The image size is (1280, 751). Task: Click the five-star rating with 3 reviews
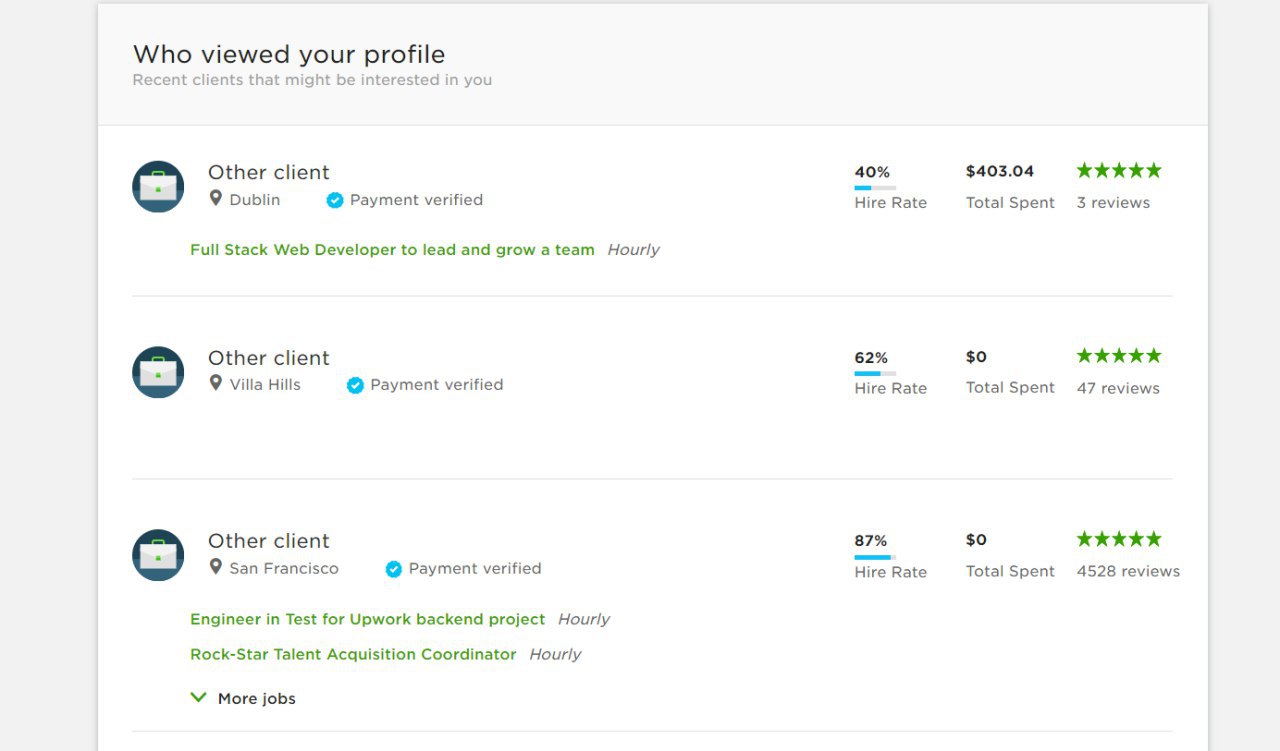coord(1119,171)
